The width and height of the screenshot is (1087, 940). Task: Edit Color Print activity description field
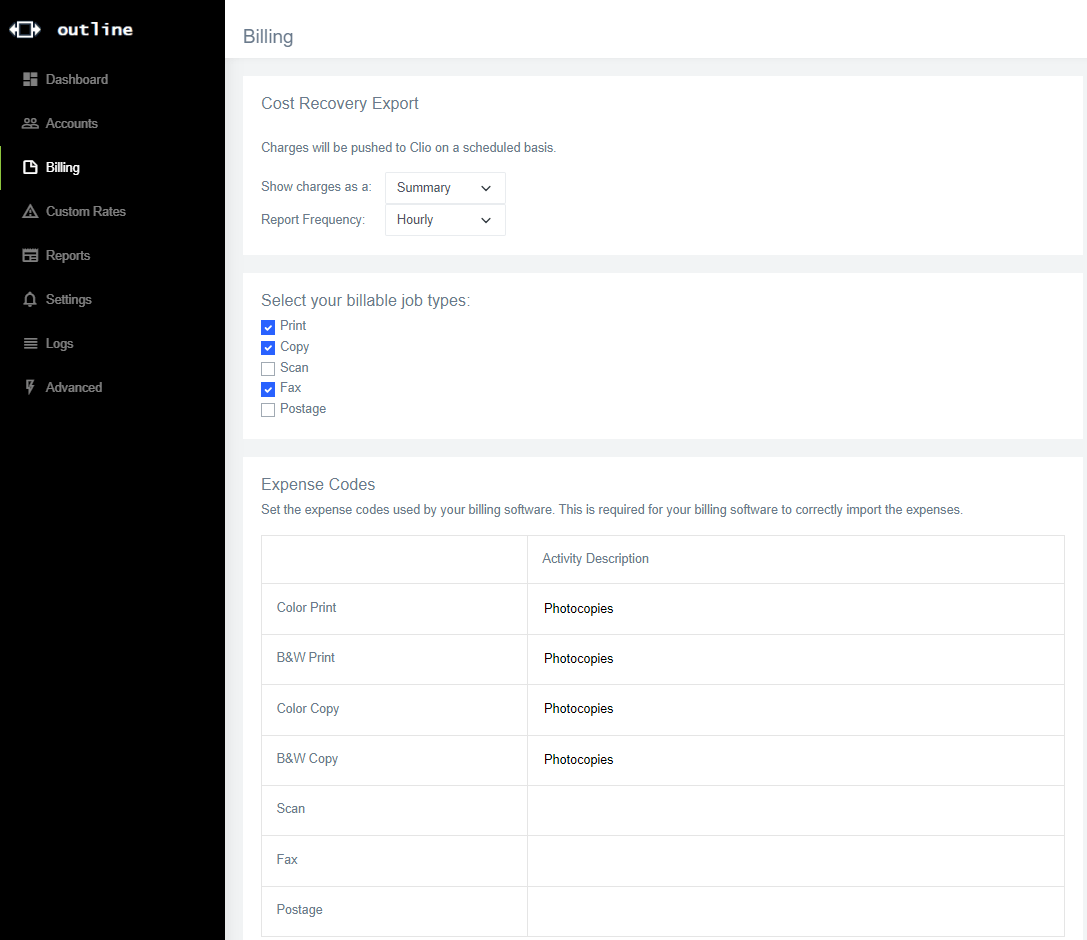(x=795, y=608)
